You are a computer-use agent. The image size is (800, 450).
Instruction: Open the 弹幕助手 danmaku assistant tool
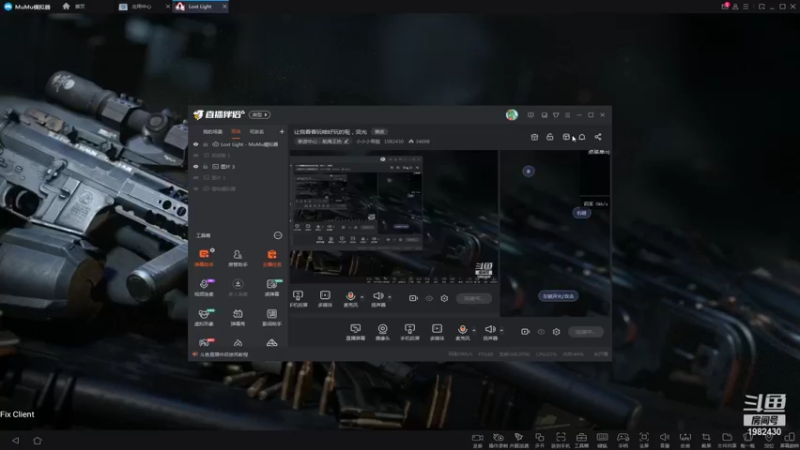tap(204, 258)
